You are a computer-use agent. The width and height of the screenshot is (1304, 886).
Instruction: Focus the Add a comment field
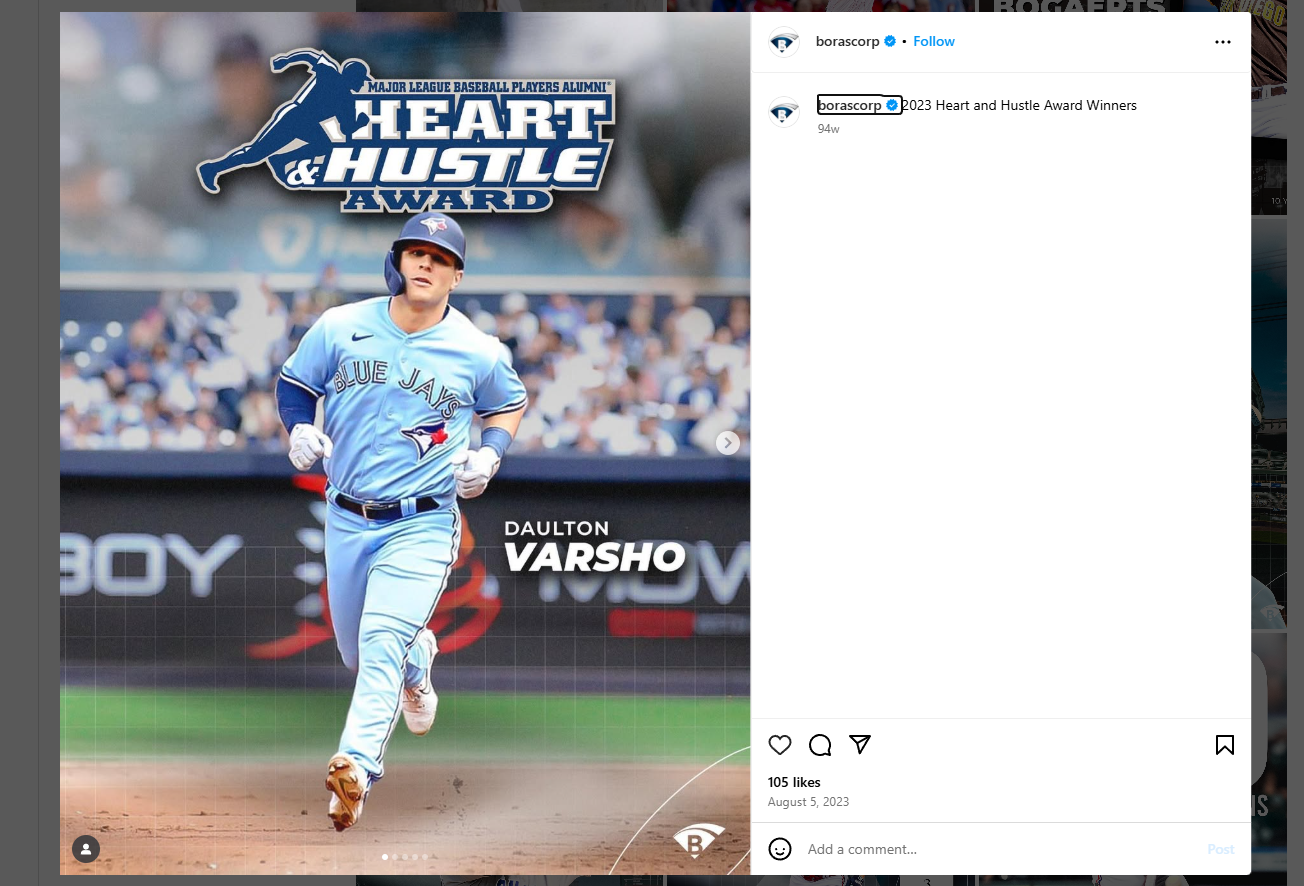point(1000,849)
